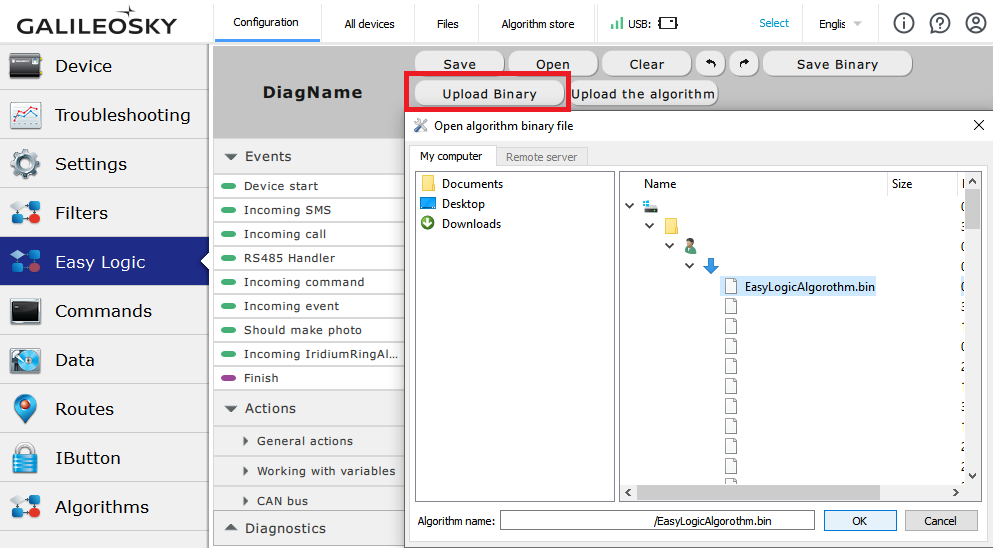Image resolution: width=993 pixels, height=548 pixels.
Task: Collapse the downloads tree node
Action: click(690, 265)
